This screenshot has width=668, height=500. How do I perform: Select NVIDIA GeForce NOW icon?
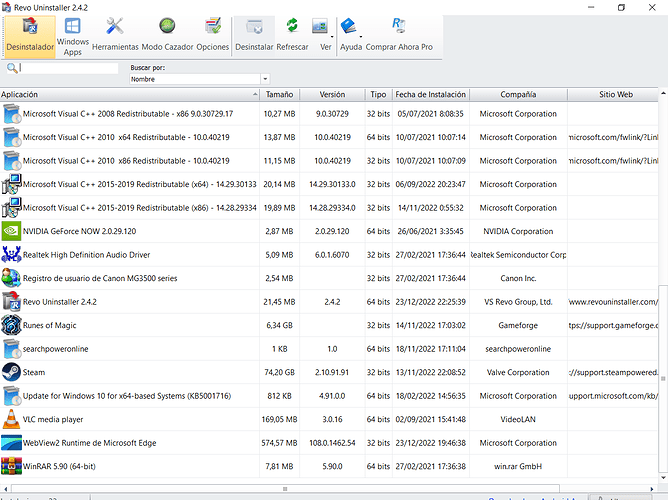pos(11,231)
